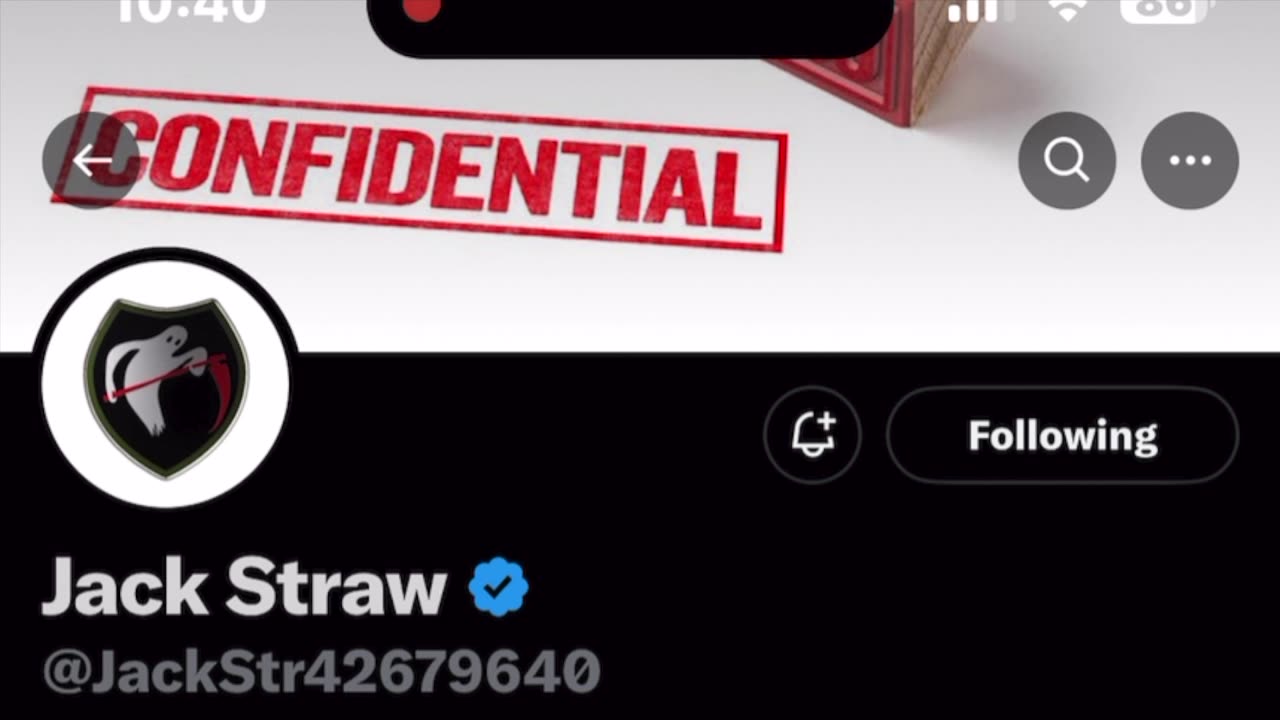Turn on notifications with the bell-plus icon

point(812,435)
